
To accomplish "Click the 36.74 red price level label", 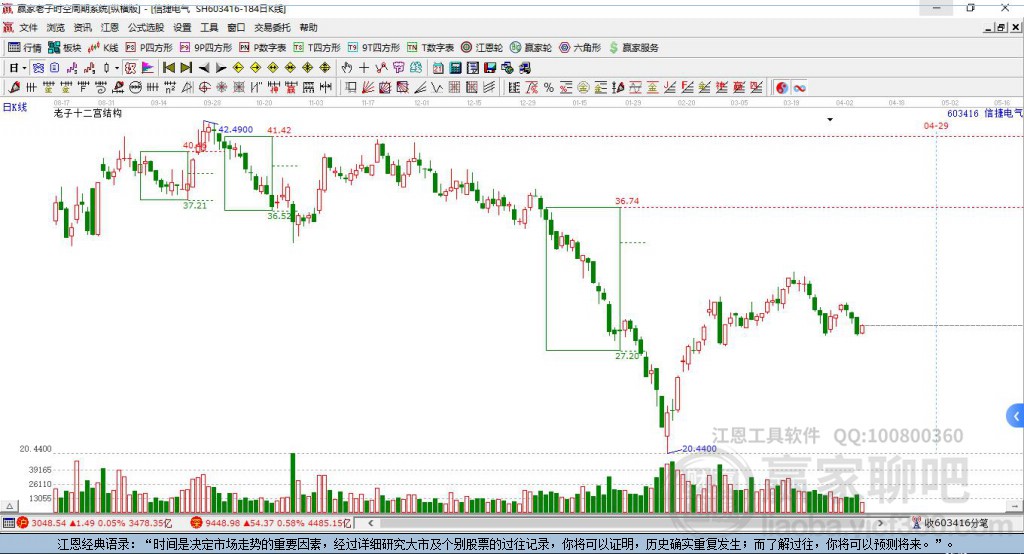I will (627, 201).
